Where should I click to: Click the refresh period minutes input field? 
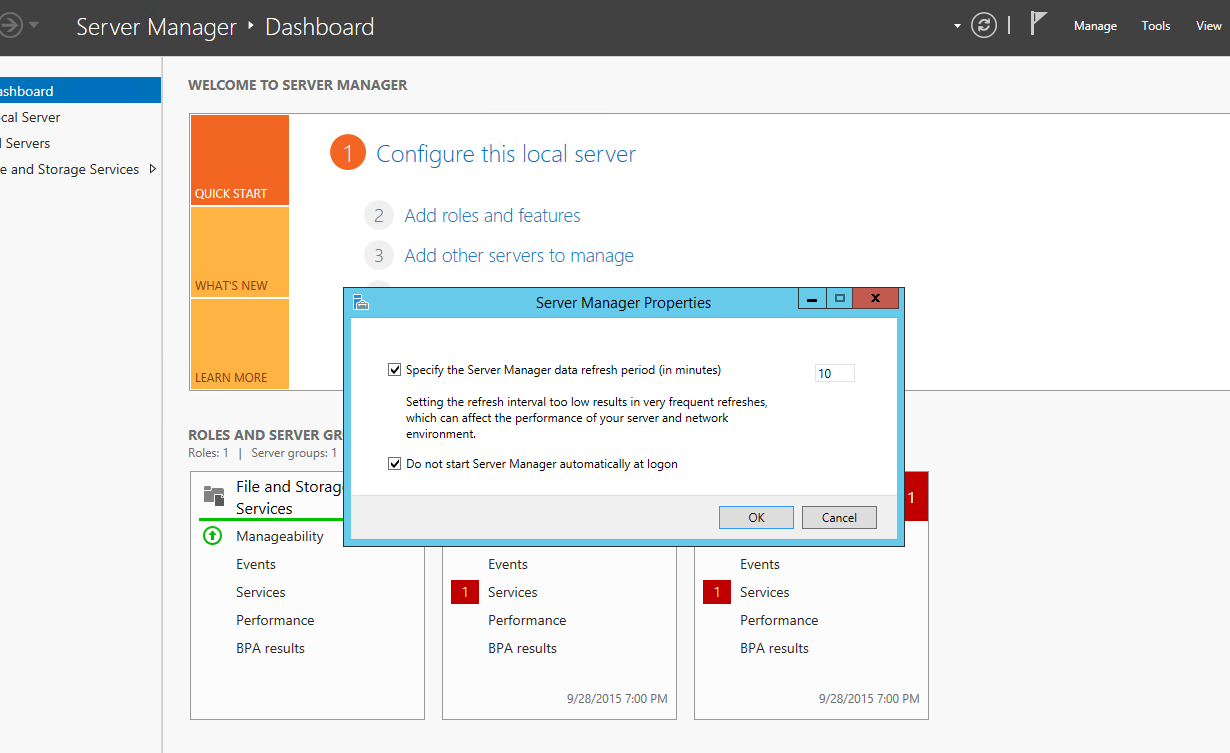(x=834, y=372)
